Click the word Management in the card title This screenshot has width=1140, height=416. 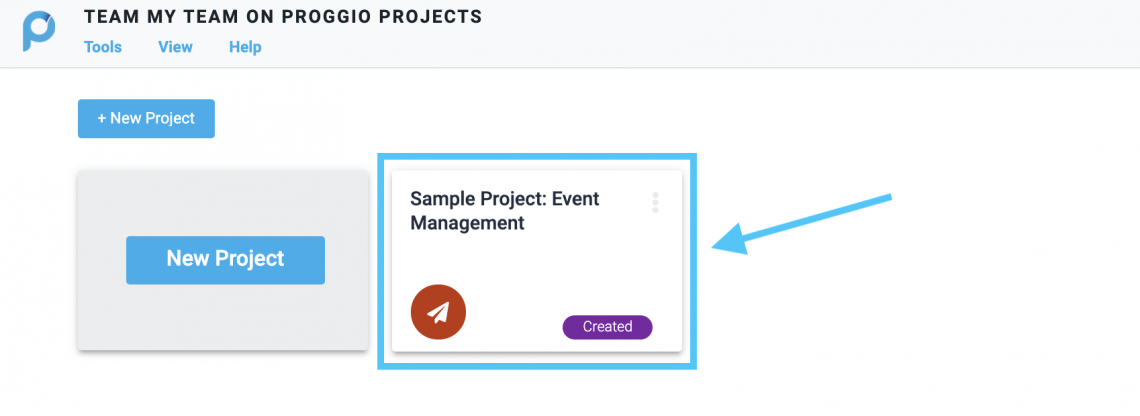click(x=467, y=223)
